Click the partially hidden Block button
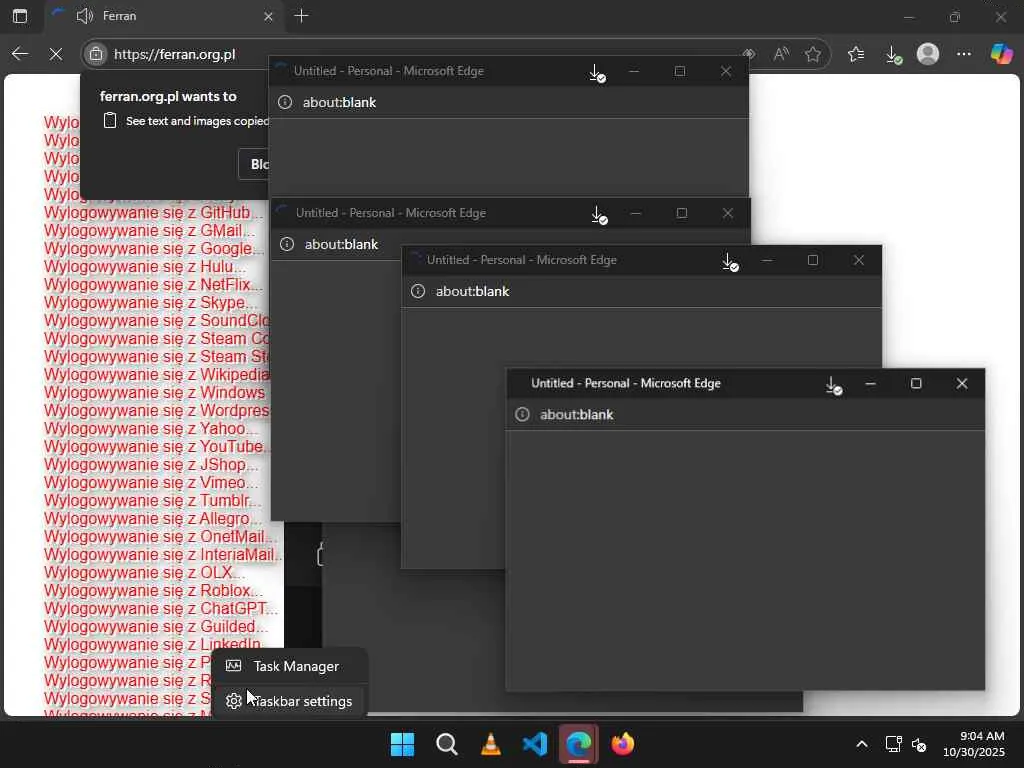 pos(254,164)
